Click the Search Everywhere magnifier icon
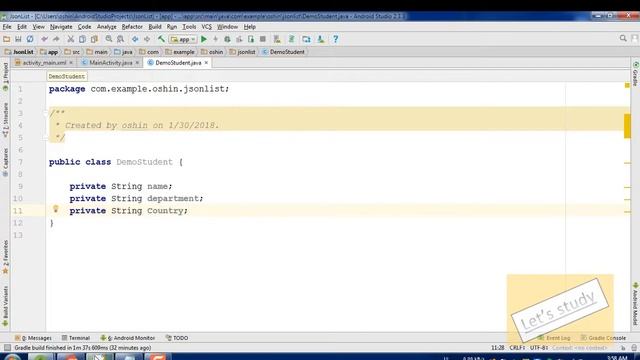This screenshot has width=640, height=360. pyautogui.click(x=623, y=38)
